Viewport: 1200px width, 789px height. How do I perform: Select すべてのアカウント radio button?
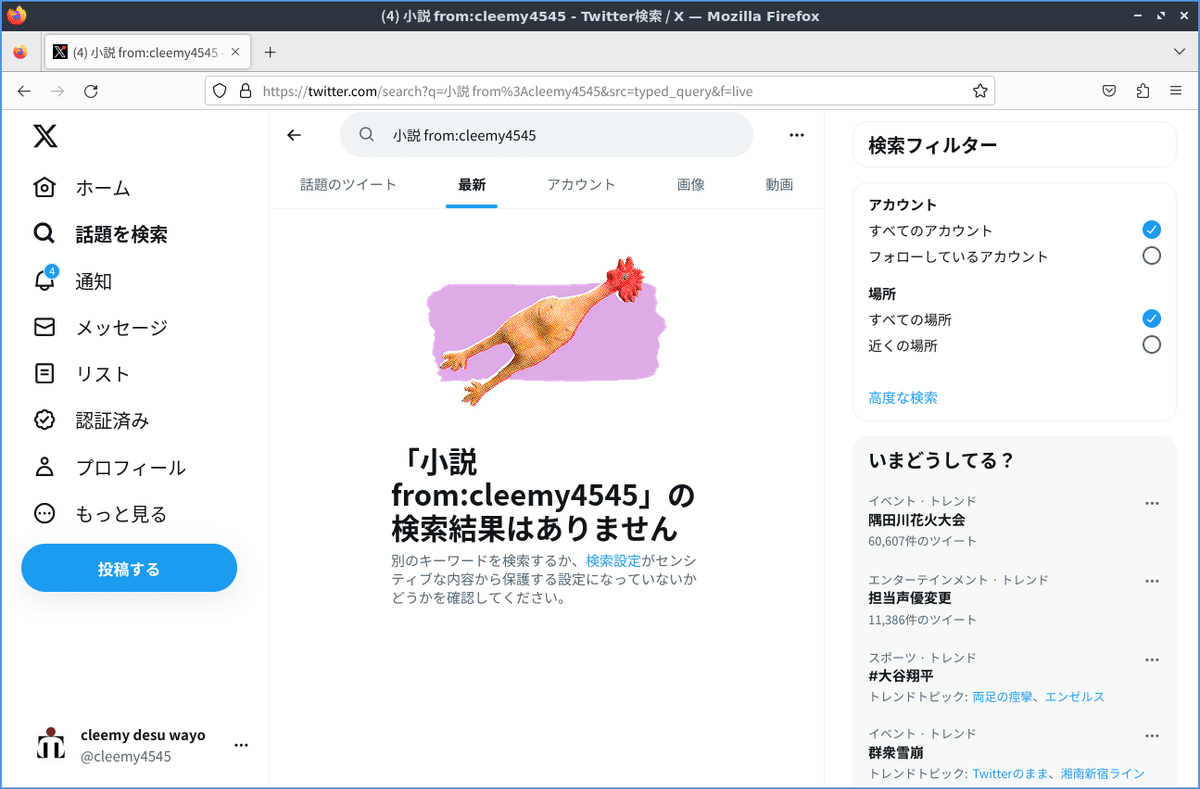tap(1152, 229)
